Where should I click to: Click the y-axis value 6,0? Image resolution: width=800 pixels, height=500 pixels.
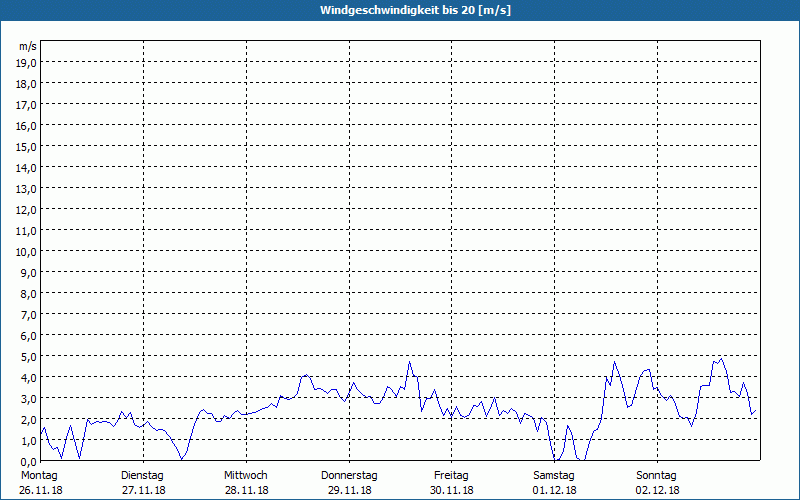(x=28, y=336)
